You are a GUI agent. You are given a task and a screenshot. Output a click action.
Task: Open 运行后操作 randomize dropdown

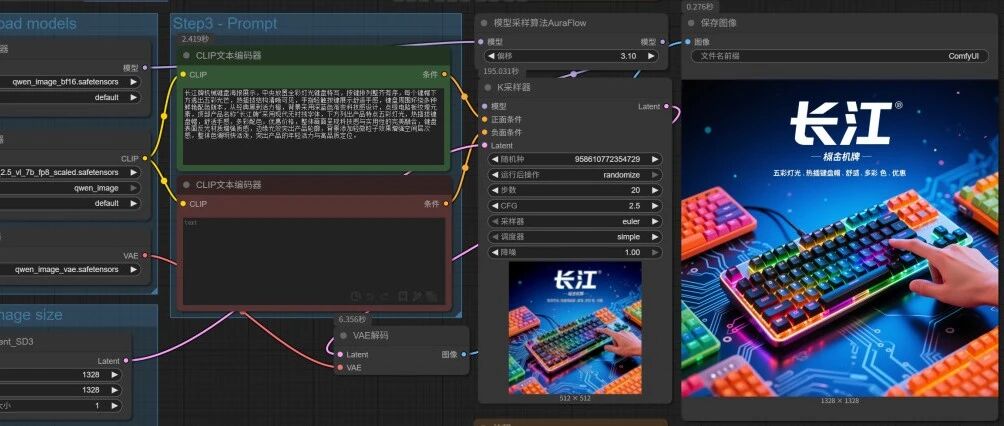click(x=575, y=174)
